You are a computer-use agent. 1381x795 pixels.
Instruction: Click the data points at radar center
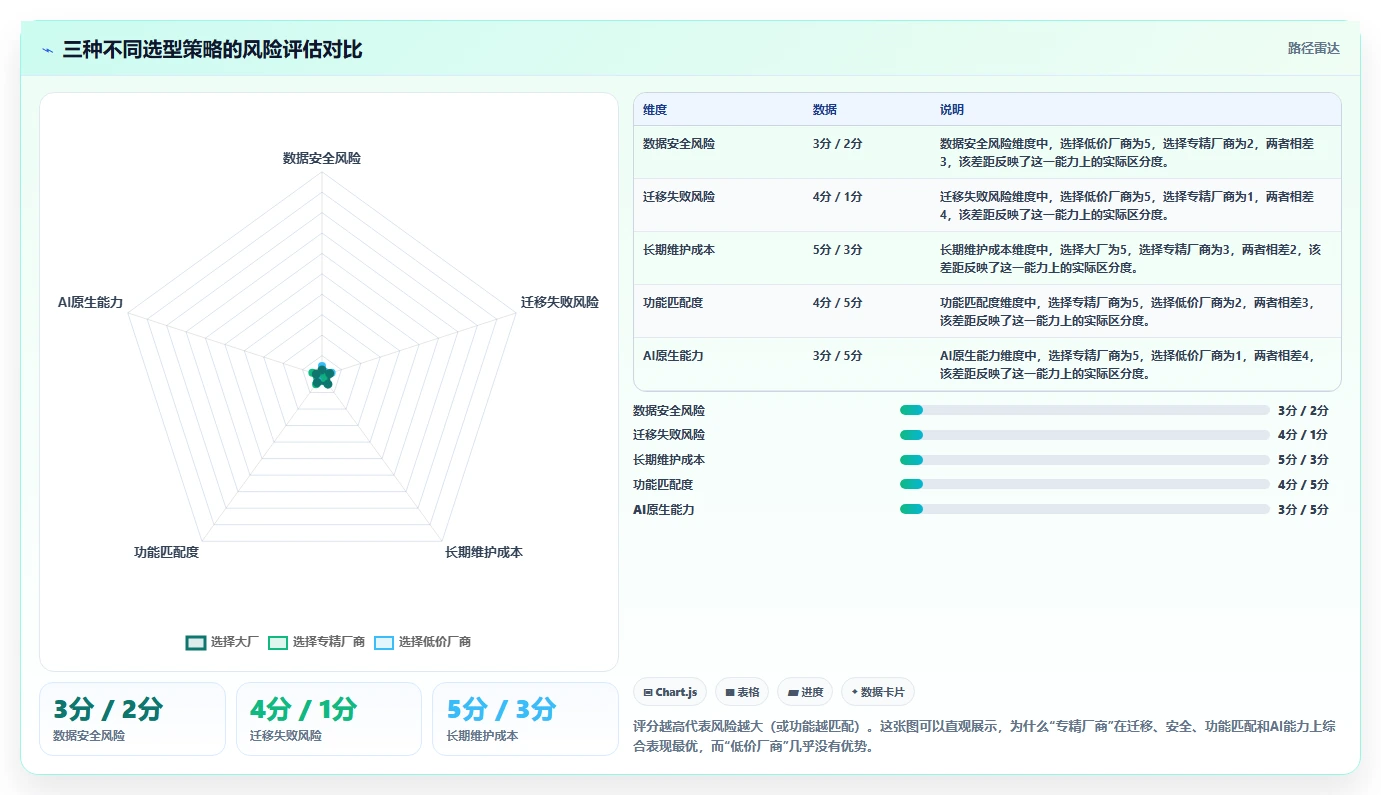pos(321,376)
